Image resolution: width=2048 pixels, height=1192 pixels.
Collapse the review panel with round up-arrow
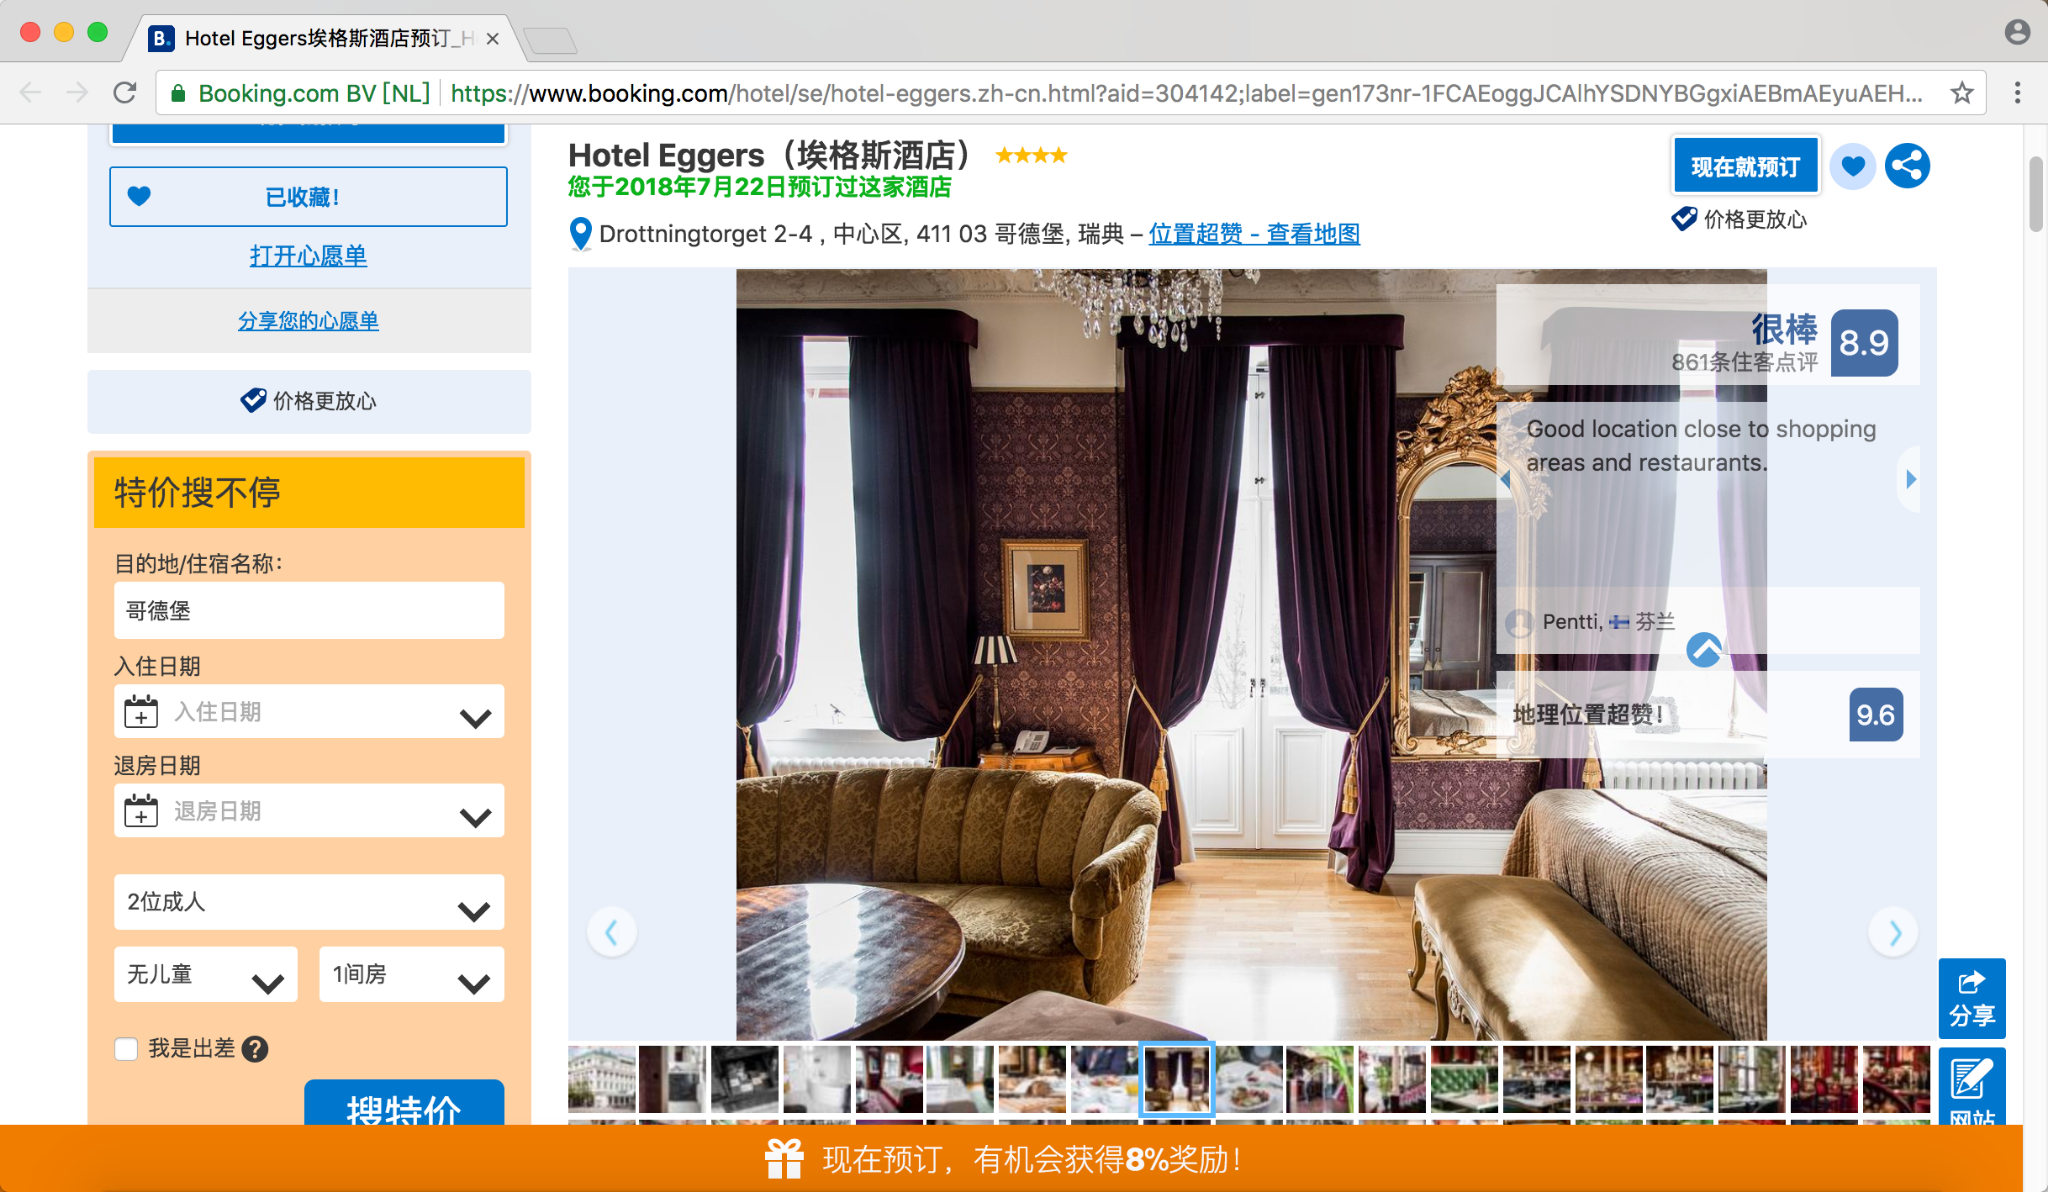pos(1704,650)
